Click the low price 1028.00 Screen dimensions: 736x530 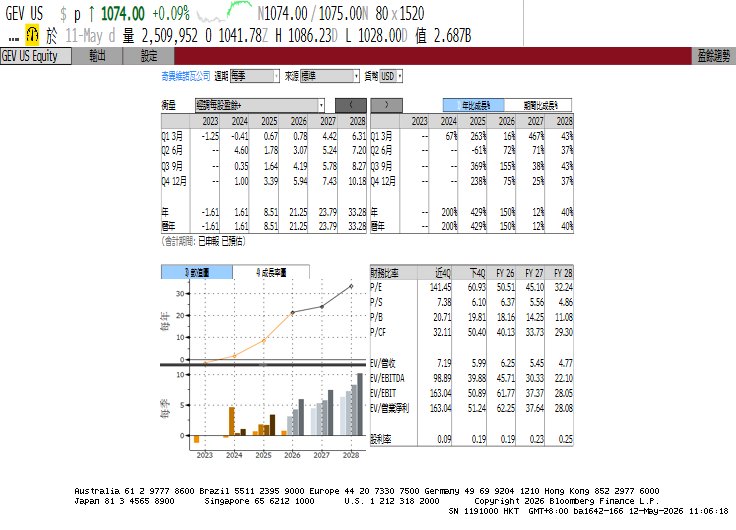pos(379,36)
